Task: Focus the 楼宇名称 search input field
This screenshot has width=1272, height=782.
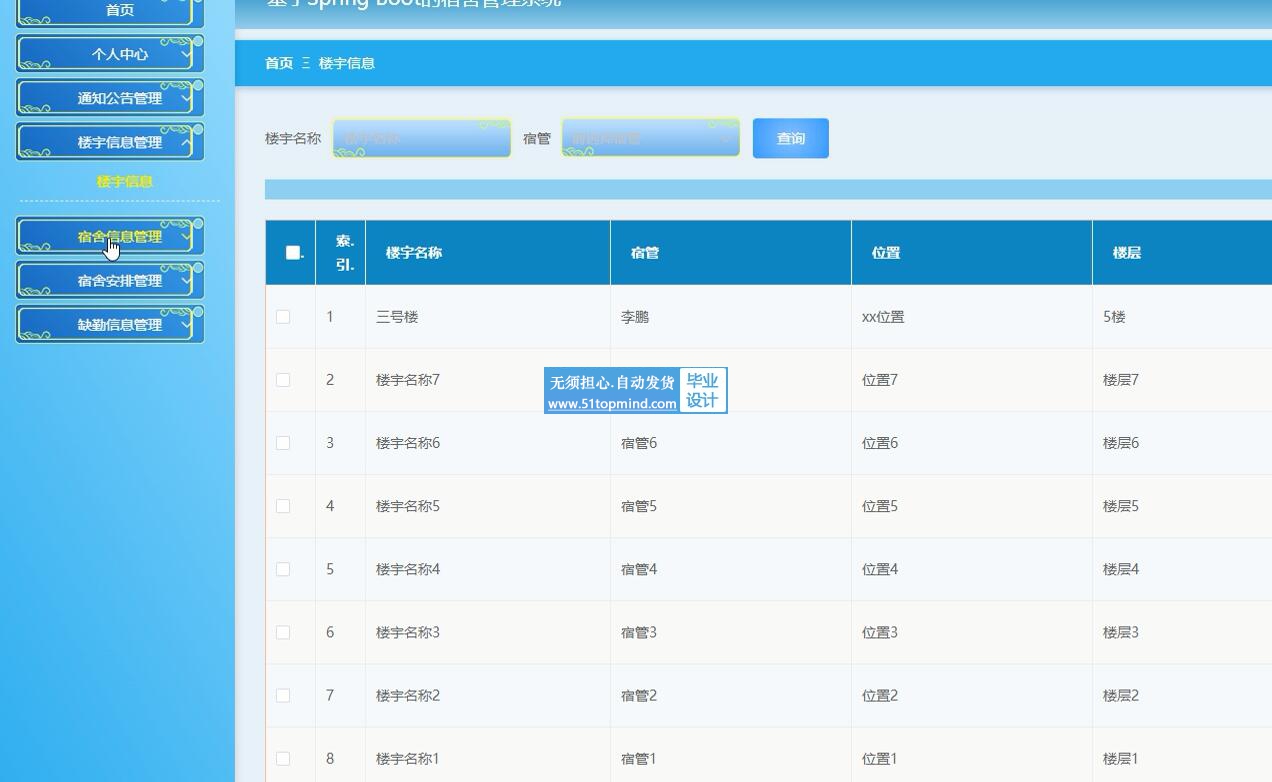Action: (421, 138)
